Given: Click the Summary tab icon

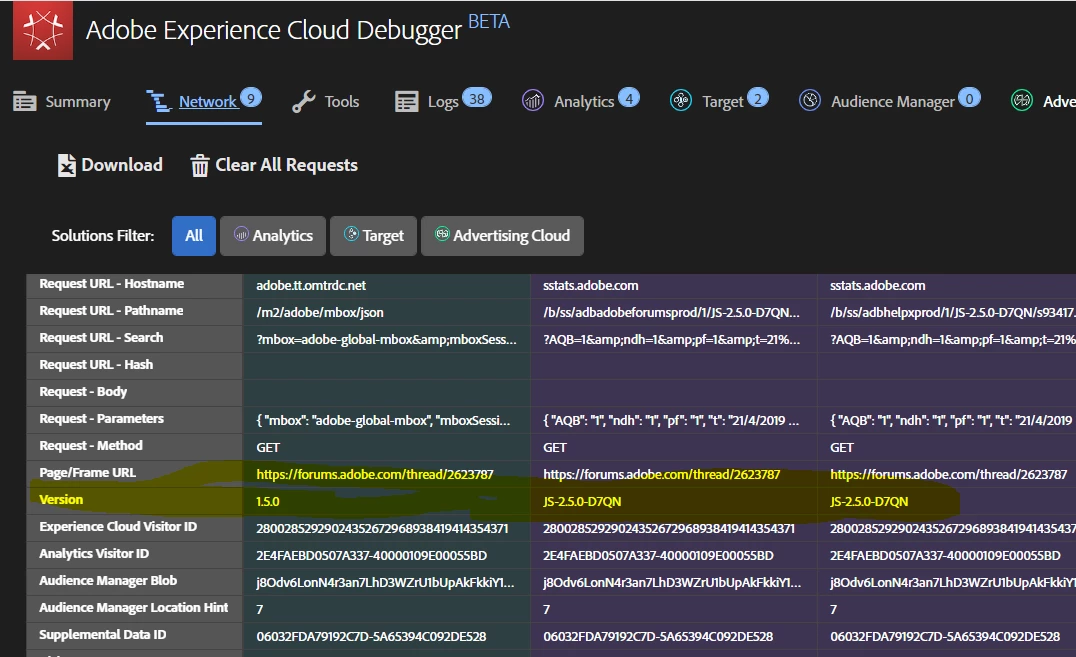Looking at the screenshot, I should click(x=25, y=102).
